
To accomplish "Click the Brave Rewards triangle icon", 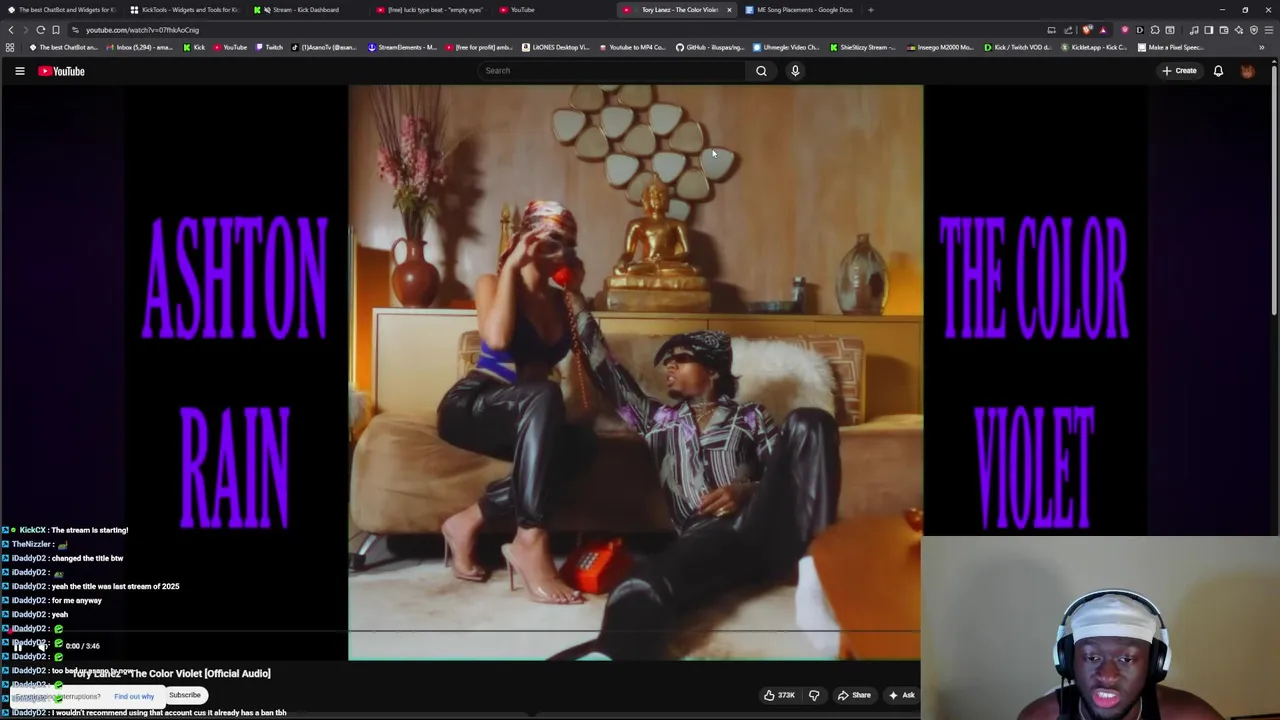I will 1103,30.
